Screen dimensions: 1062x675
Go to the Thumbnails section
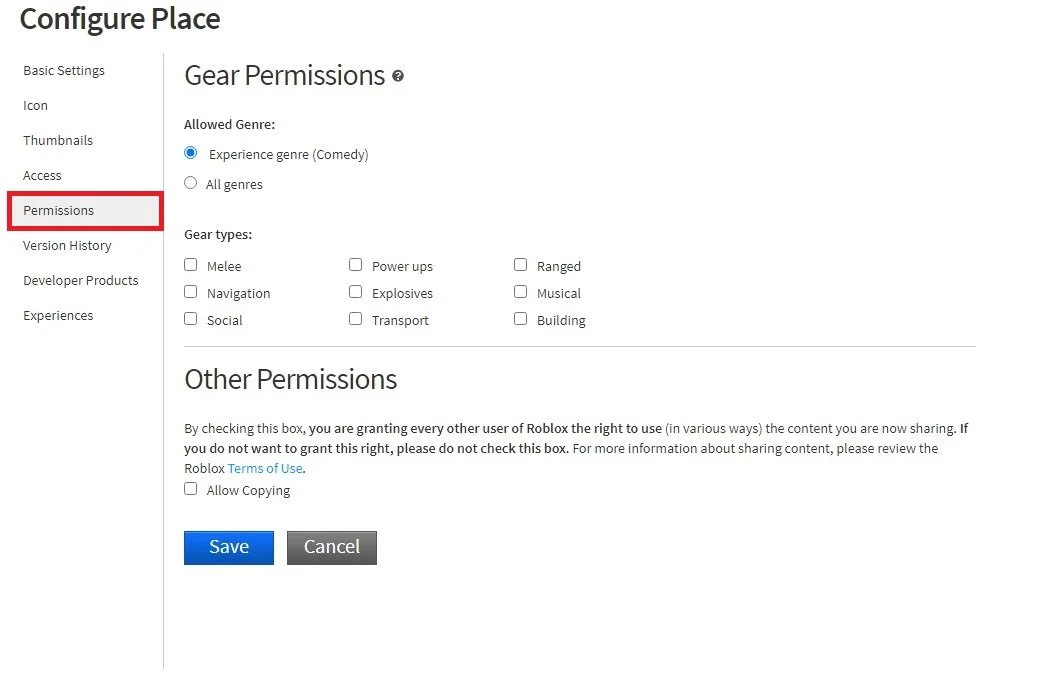tap(58, 140)
